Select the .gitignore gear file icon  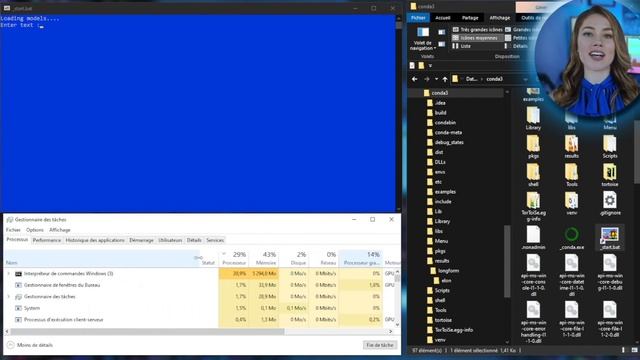click(609, 200)
